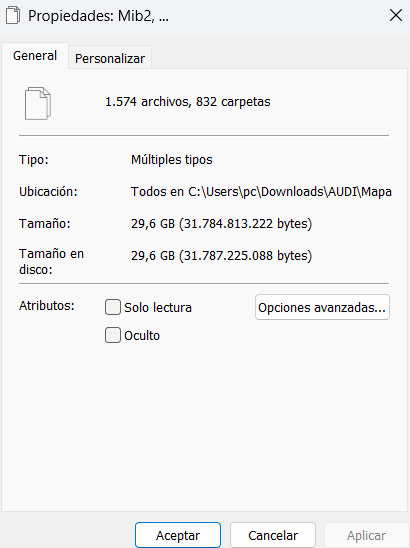Click the Atributos label
Screen dimensions: 410x548
(x=47, y=305)
